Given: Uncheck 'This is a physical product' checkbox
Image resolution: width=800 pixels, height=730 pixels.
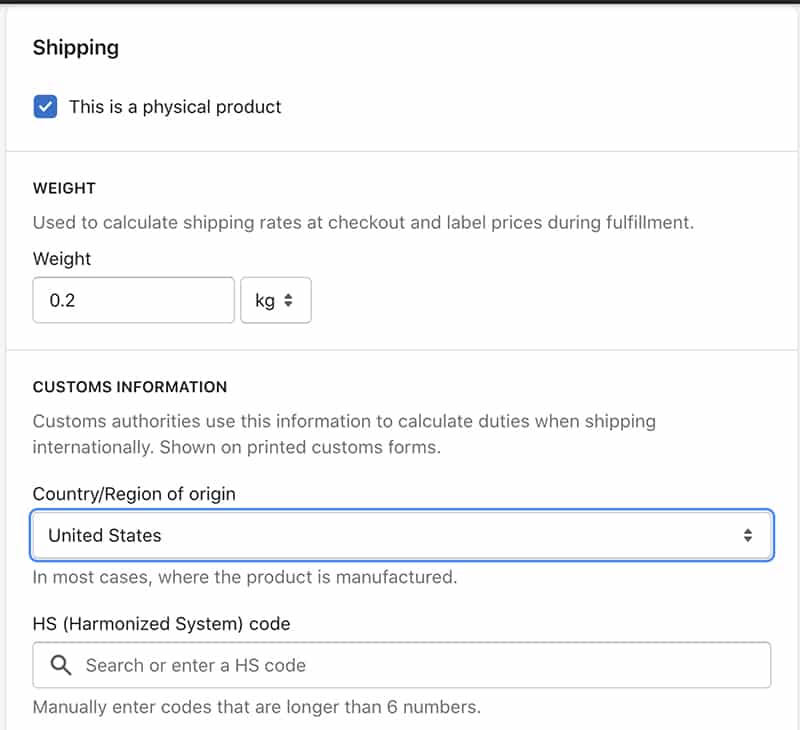Looking at the screenshot, I should 45,107.
